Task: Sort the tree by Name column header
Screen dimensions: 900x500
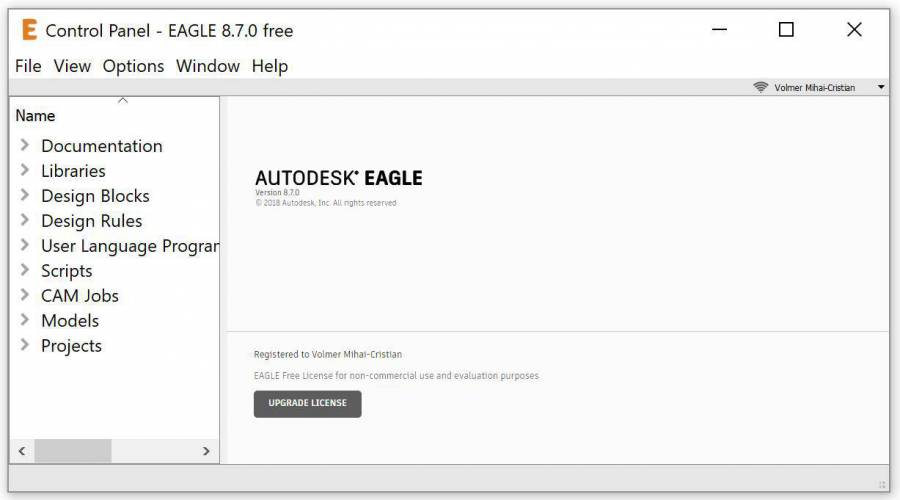Action: (x=35, y=116)
